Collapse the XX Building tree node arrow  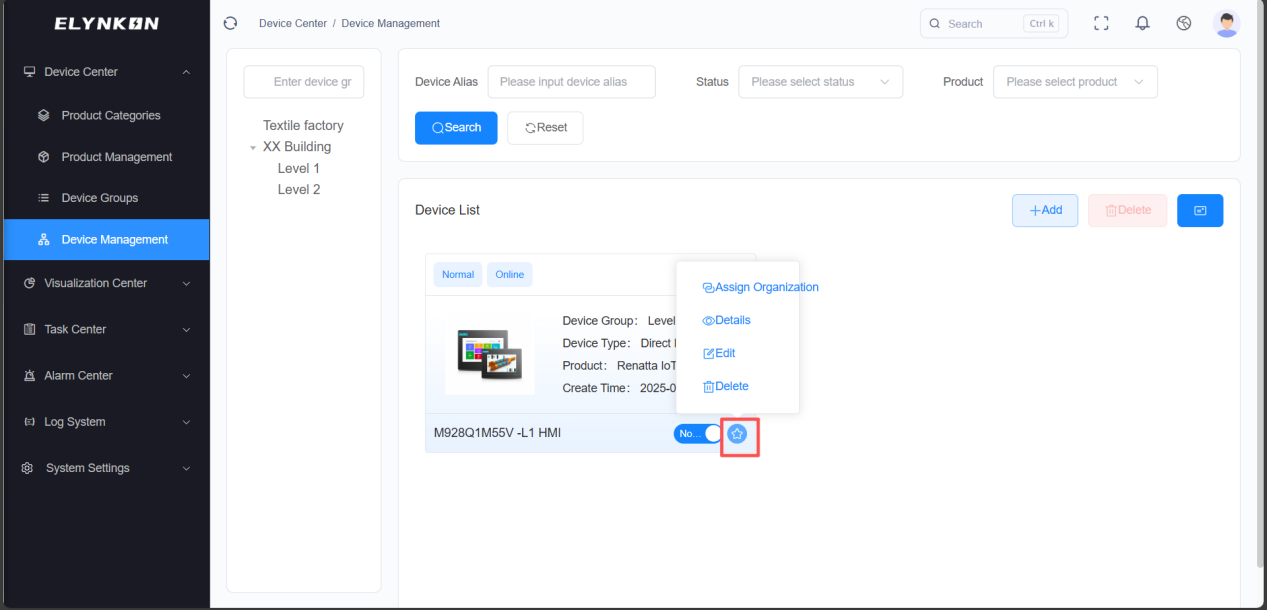coord(253,147)
